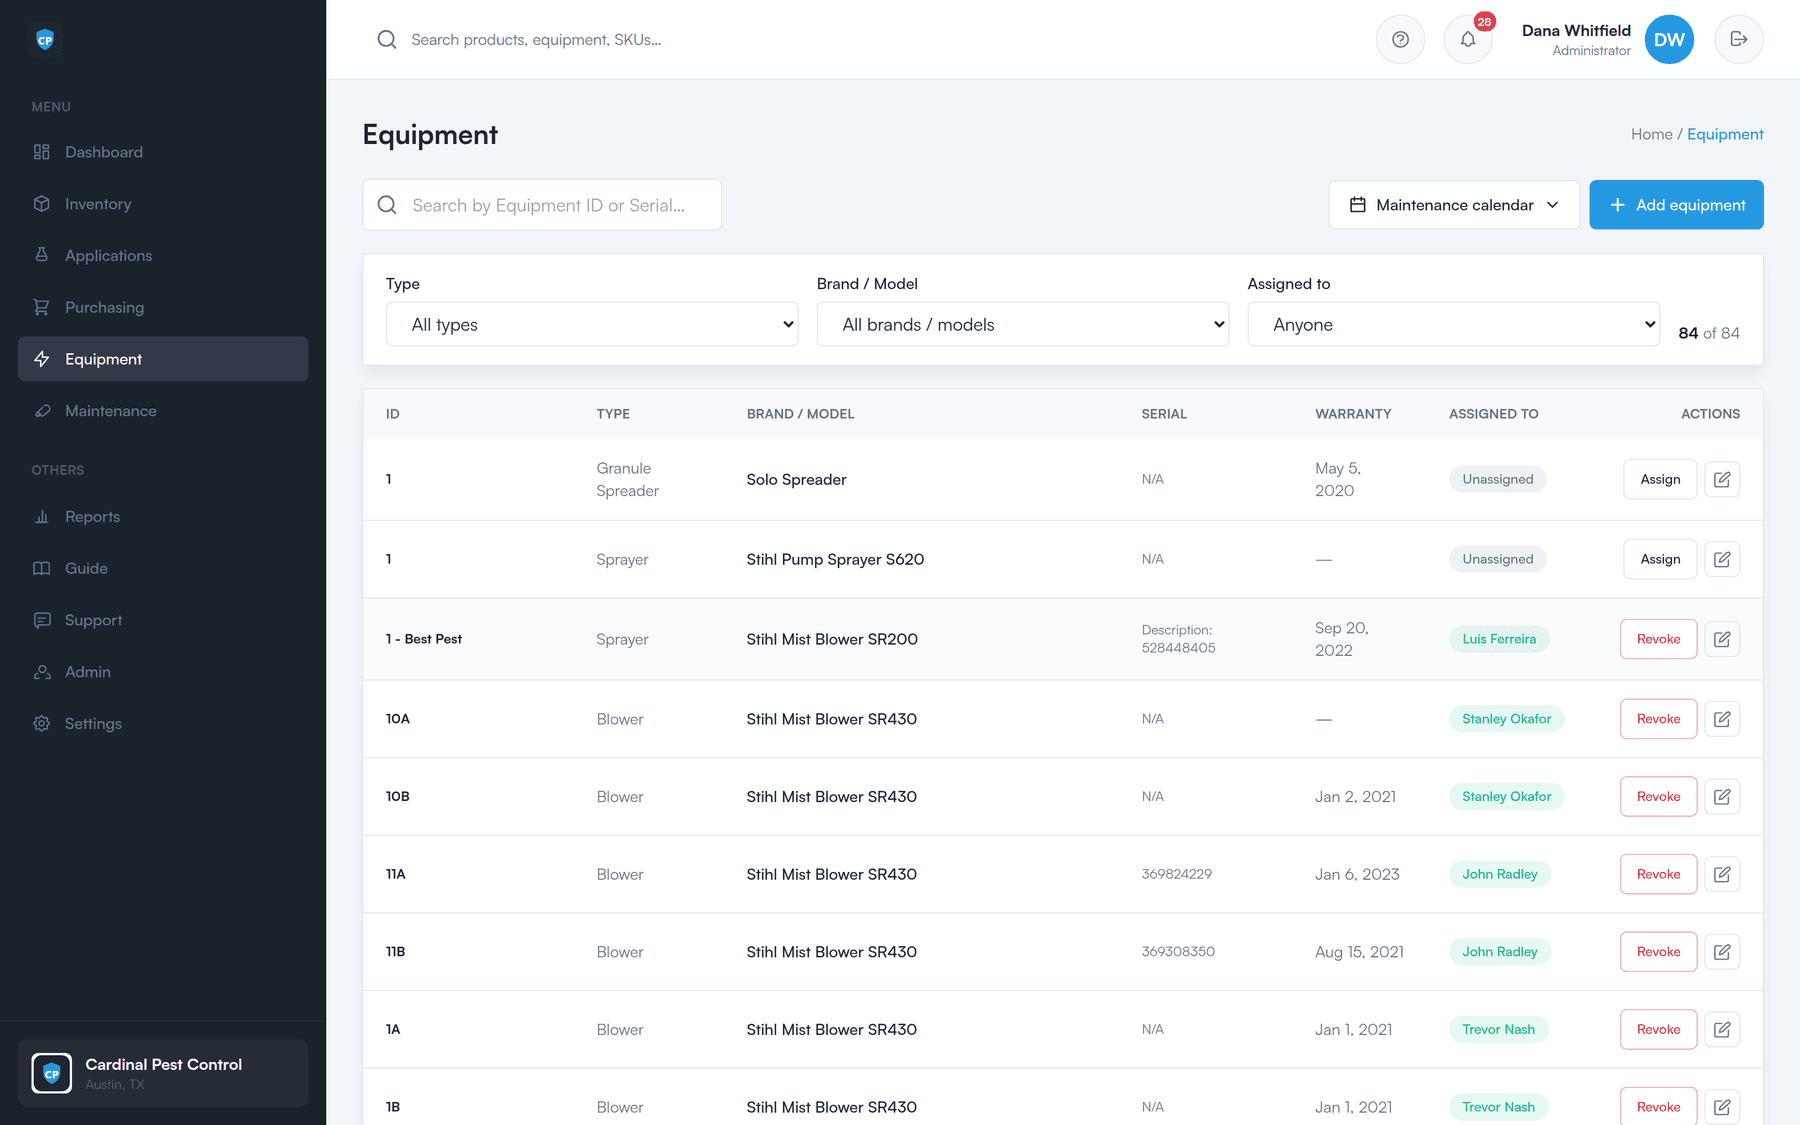
Task: Click the SERIAL column header
Action: [1164, 414]
